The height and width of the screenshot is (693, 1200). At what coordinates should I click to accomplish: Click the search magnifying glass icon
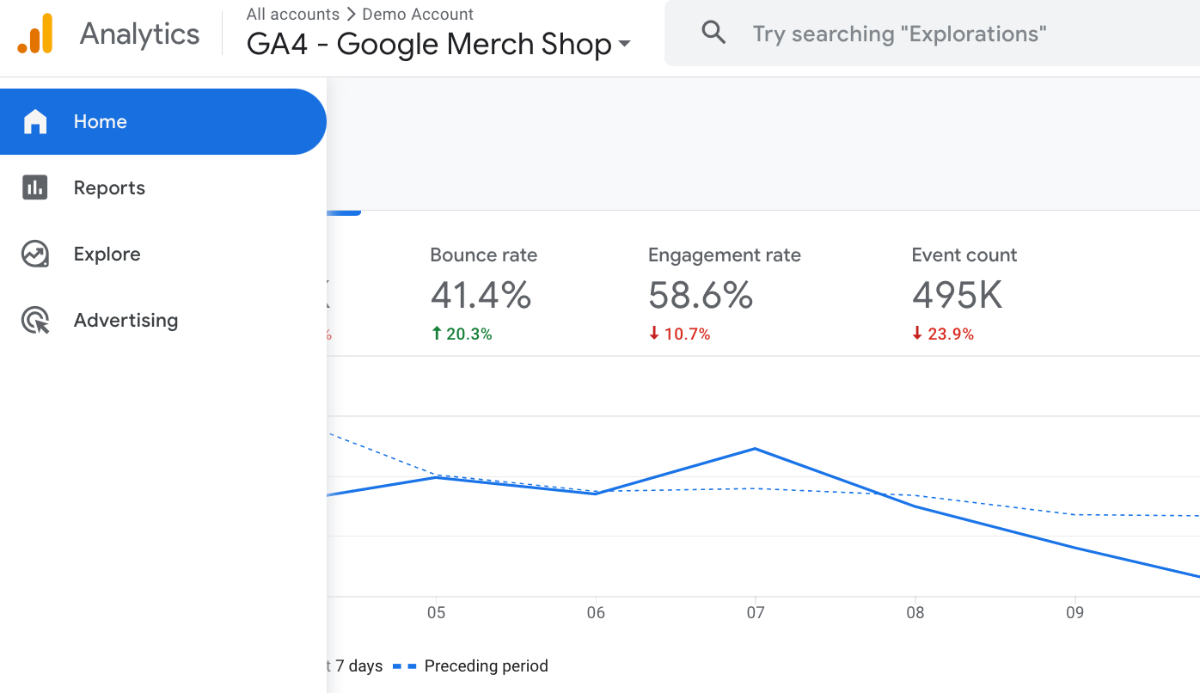tap(713, 32)
